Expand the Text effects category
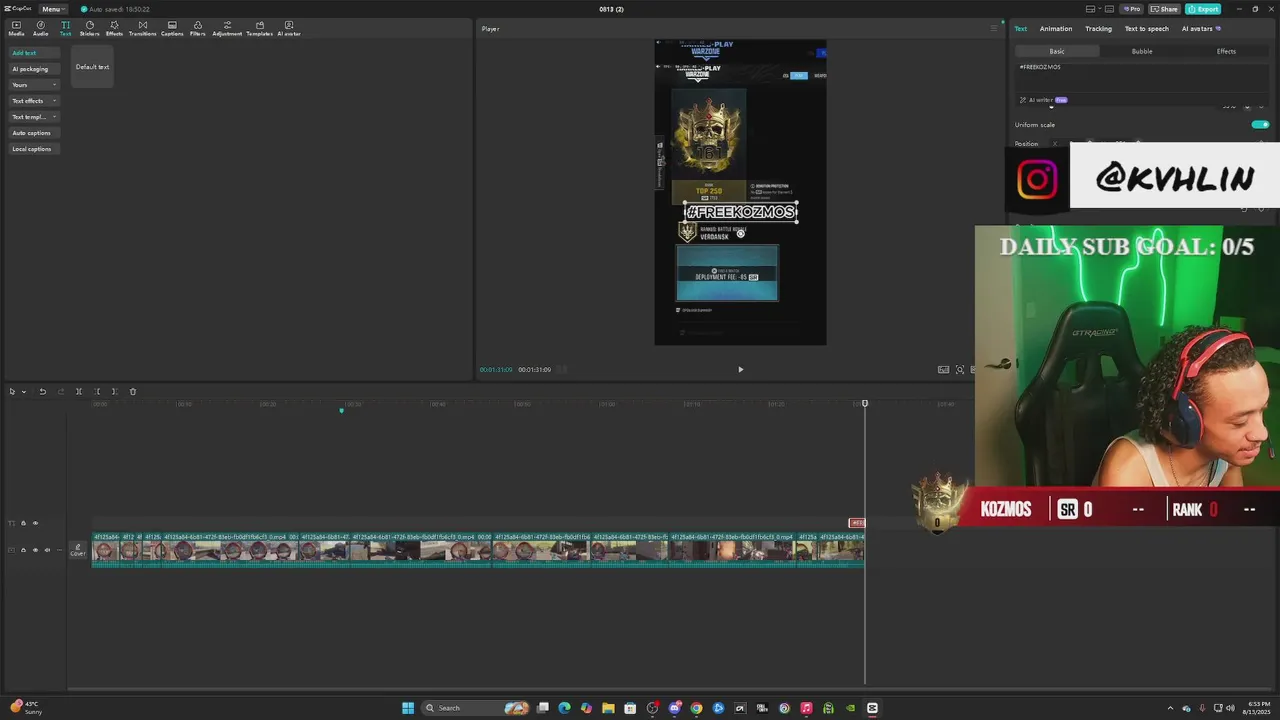 point(34,101)
